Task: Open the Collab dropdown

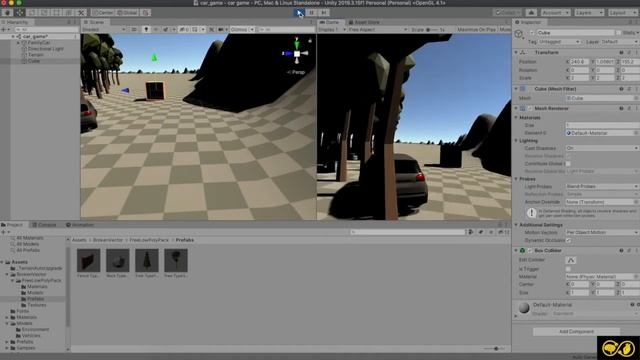Action: click(x=508, y=13)
